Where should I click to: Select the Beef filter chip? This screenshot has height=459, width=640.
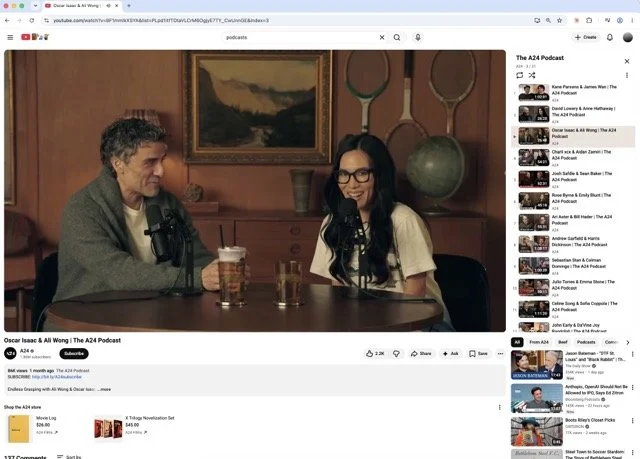(x=563, y=342)
